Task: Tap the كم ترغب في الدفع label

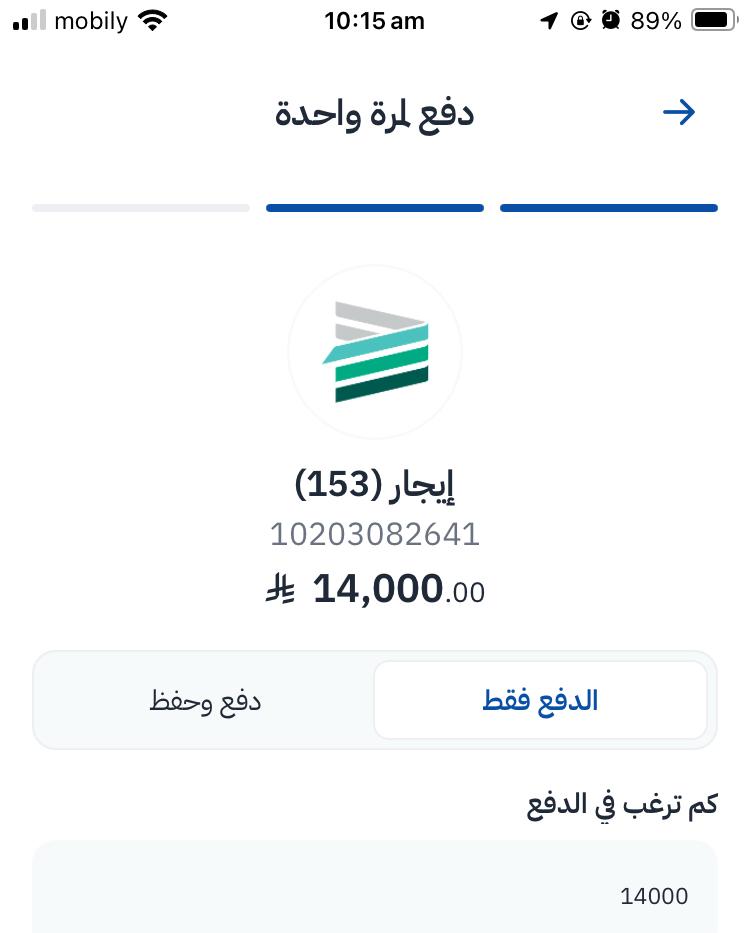Action: click(x=622, y=806)
